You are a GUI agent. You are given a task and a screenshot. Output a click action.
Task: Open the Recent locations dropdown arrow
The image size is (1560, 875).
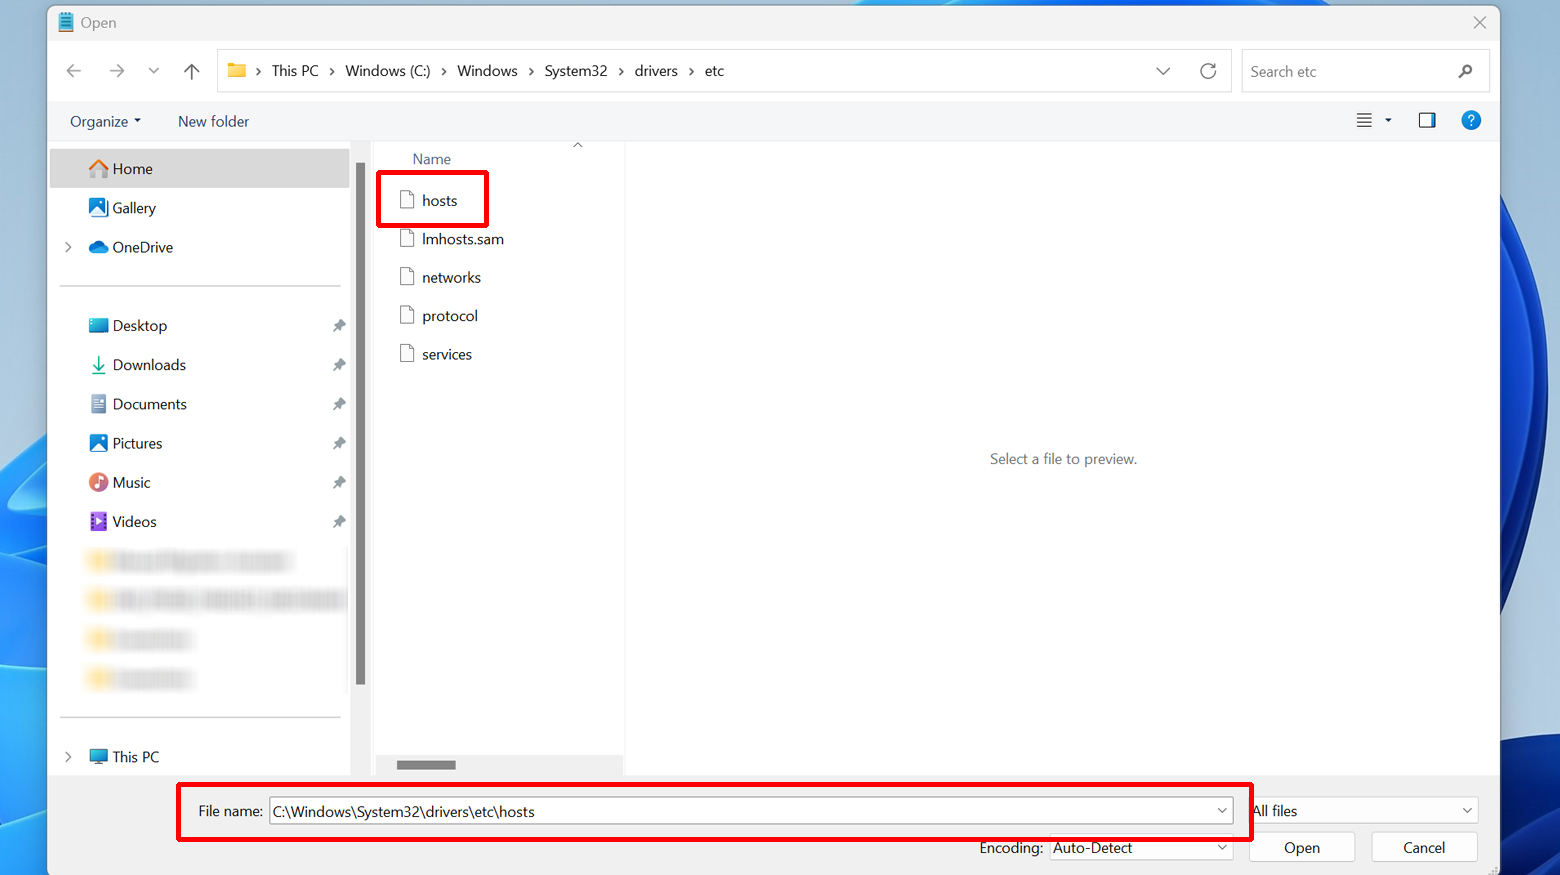click(153, 71)
